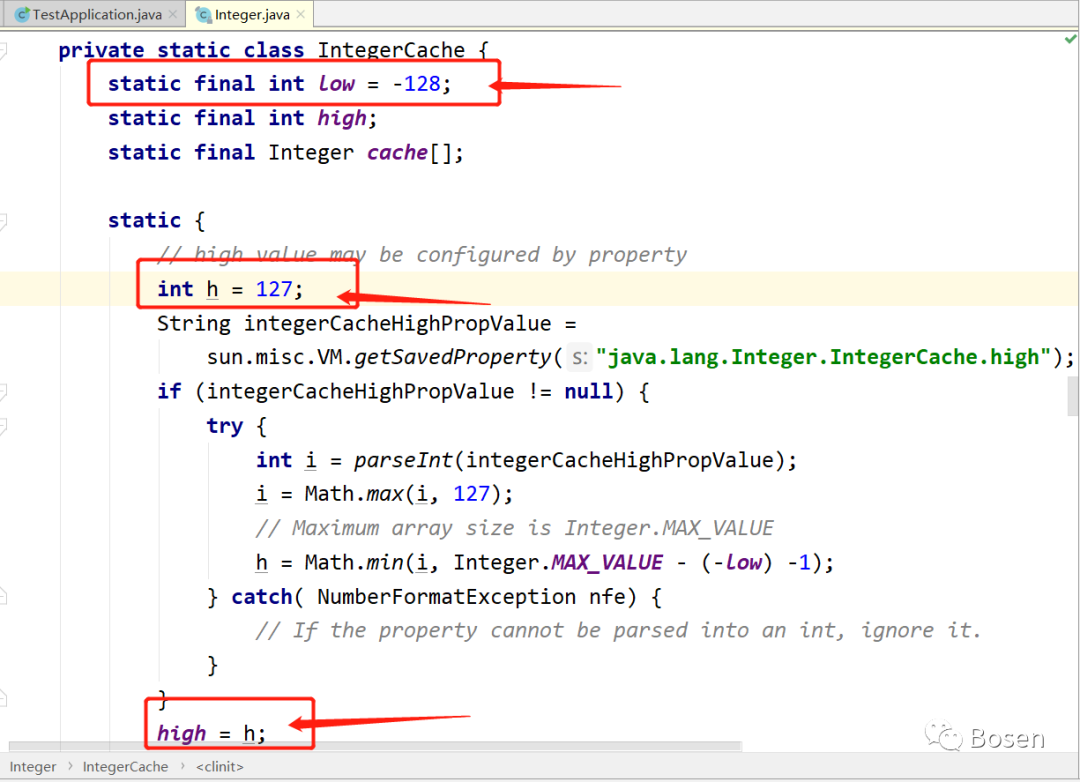Click the 'private' keyword in class declaration
This screenshot has width=1080, height=782.
[x=101, y=50]
